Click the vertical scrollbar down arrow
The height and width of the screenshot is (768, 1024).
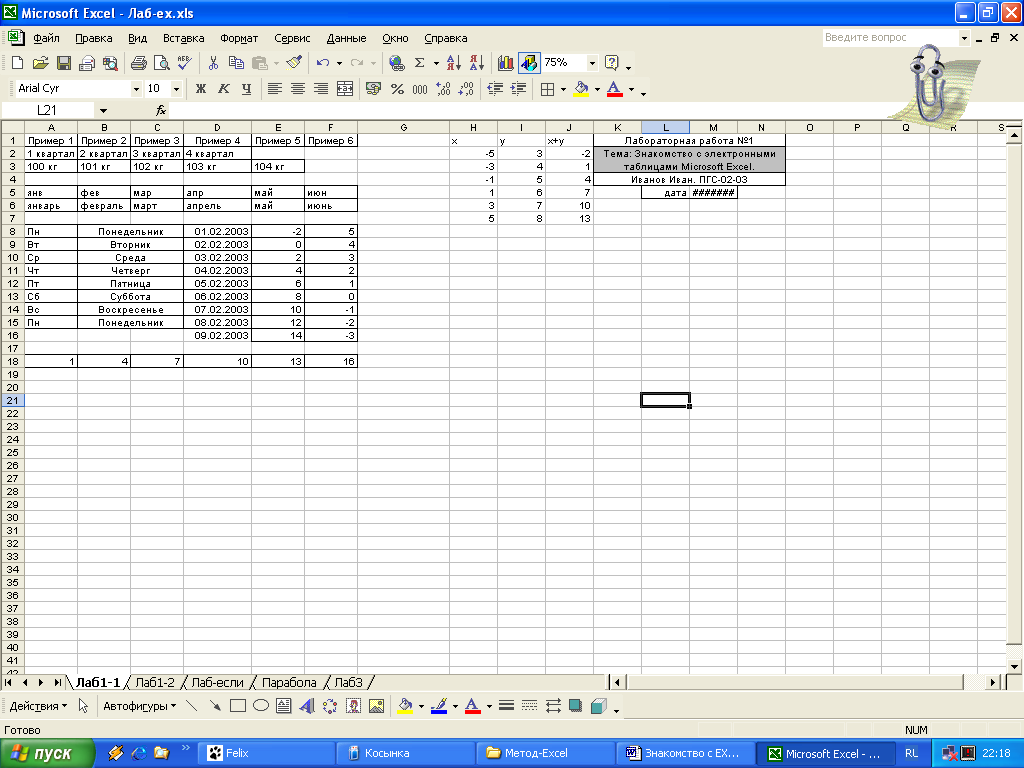[x=1014, y=666]
